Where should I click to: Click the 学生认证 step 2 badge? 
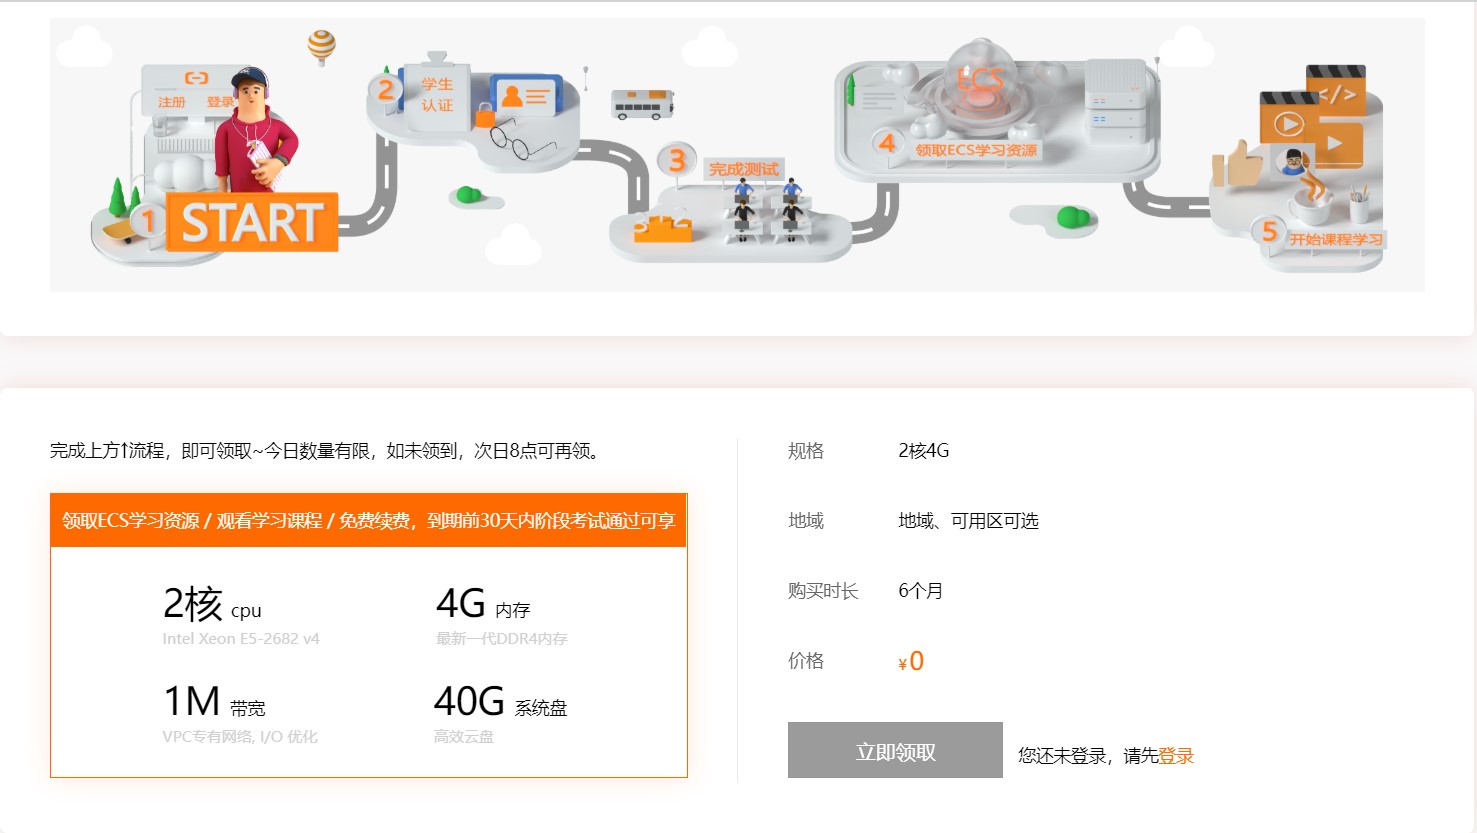click(436, 95)
